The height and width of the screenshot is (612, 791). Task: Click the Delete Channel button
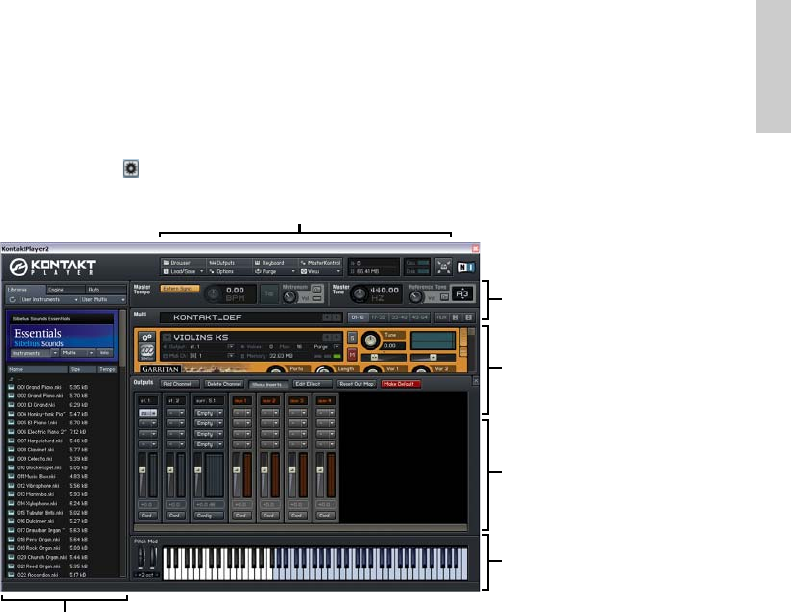[x=224, y=384]
